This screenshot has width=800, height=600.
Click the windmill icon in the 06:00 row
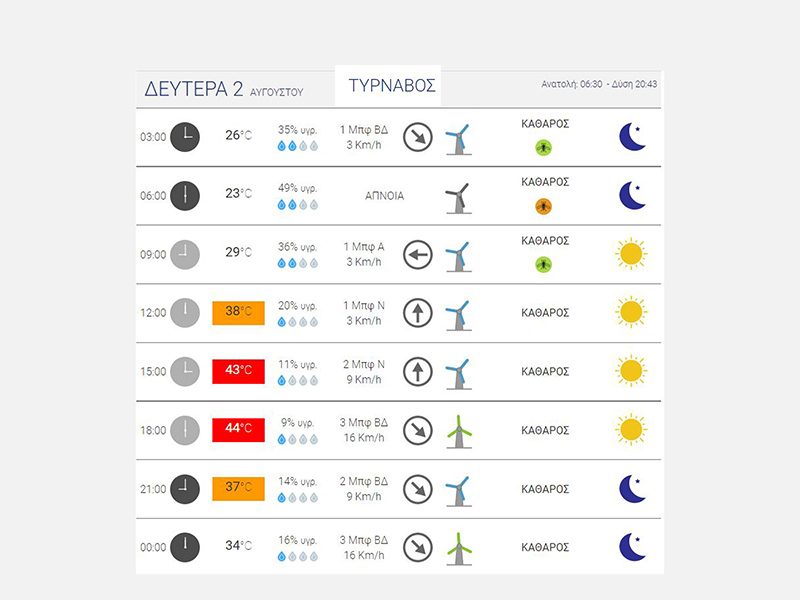pyautogui.click(x=456, y=196)
